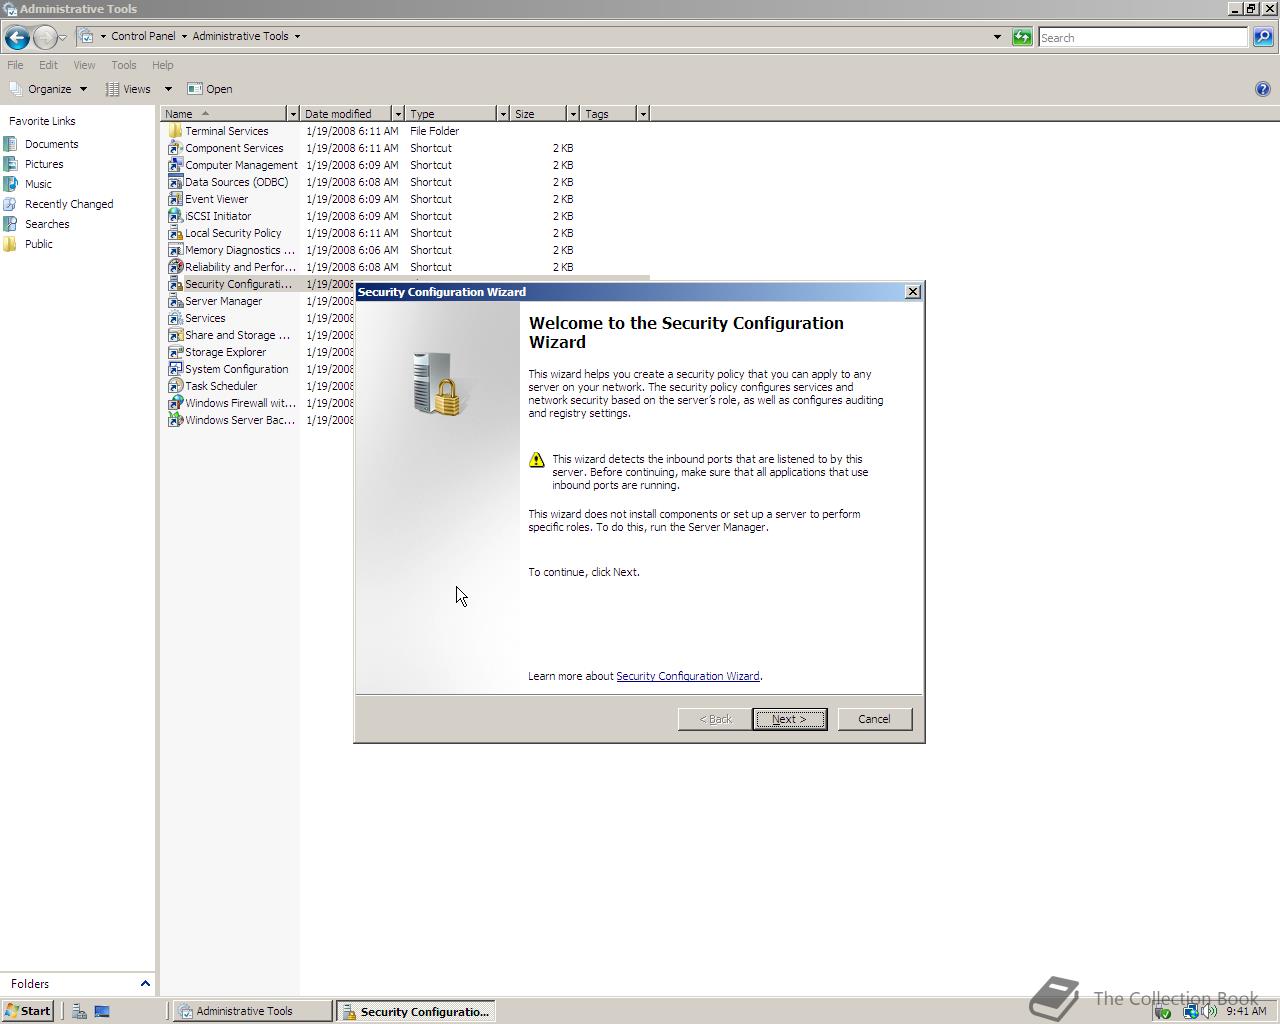Open the Security Configuration Wizard help link
Image resolution: width=1280 pixels, height=1024 pixels.
pyautogui.click(x=688, y=676)
